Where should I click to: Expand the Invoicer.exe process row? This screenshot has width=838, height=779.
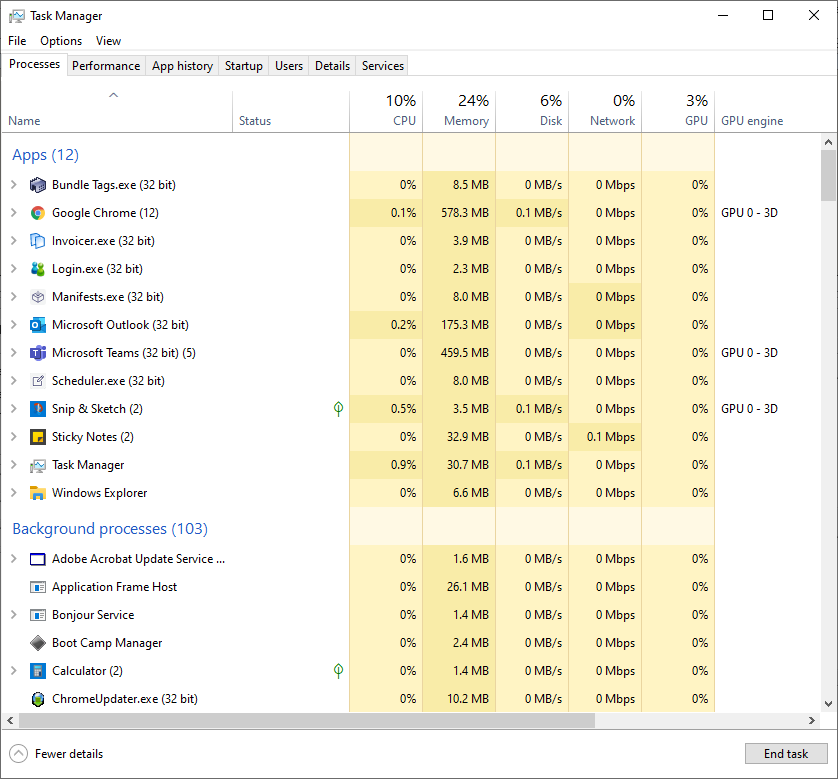[x=14, y=241]
